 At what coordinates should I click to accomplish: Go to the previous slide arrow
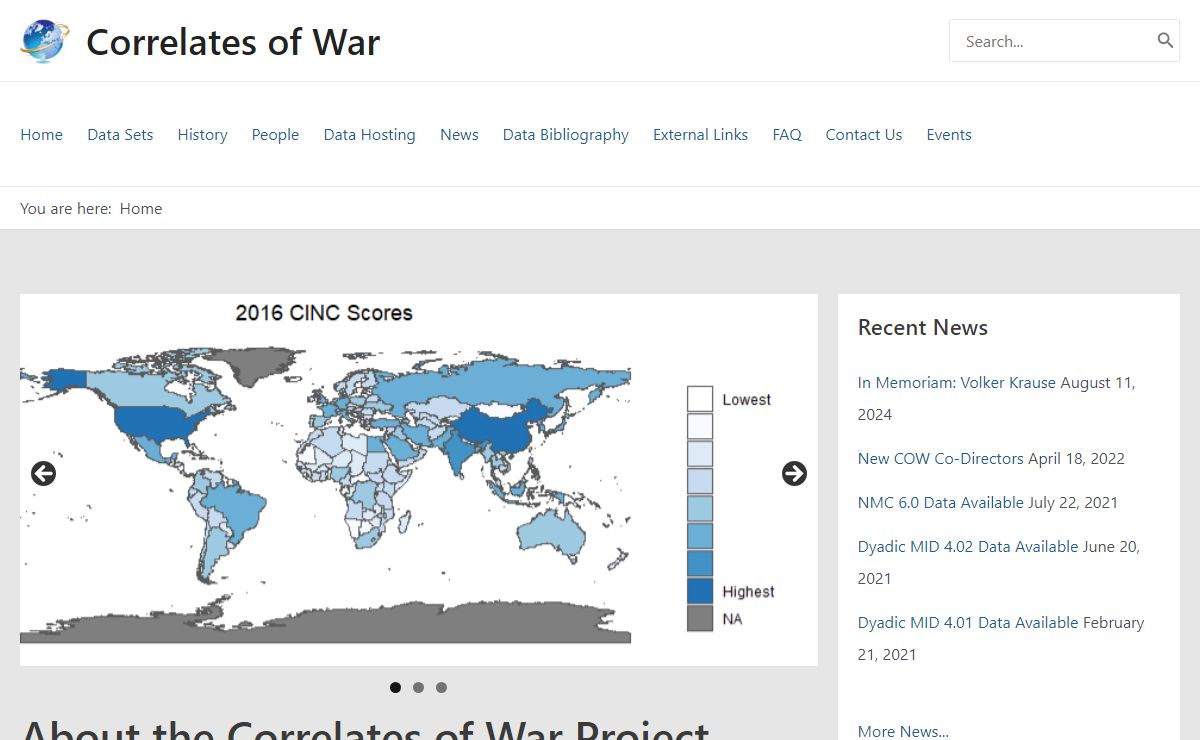point(43,474)
